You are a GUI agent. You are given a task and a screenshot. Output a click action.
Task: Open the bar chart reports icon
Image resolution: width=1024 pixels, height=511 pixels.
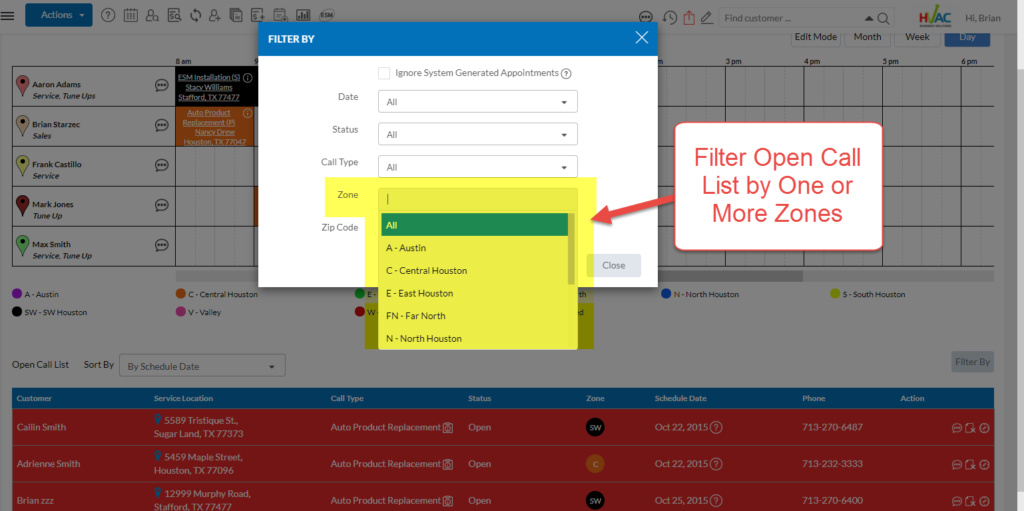(303, 15)
